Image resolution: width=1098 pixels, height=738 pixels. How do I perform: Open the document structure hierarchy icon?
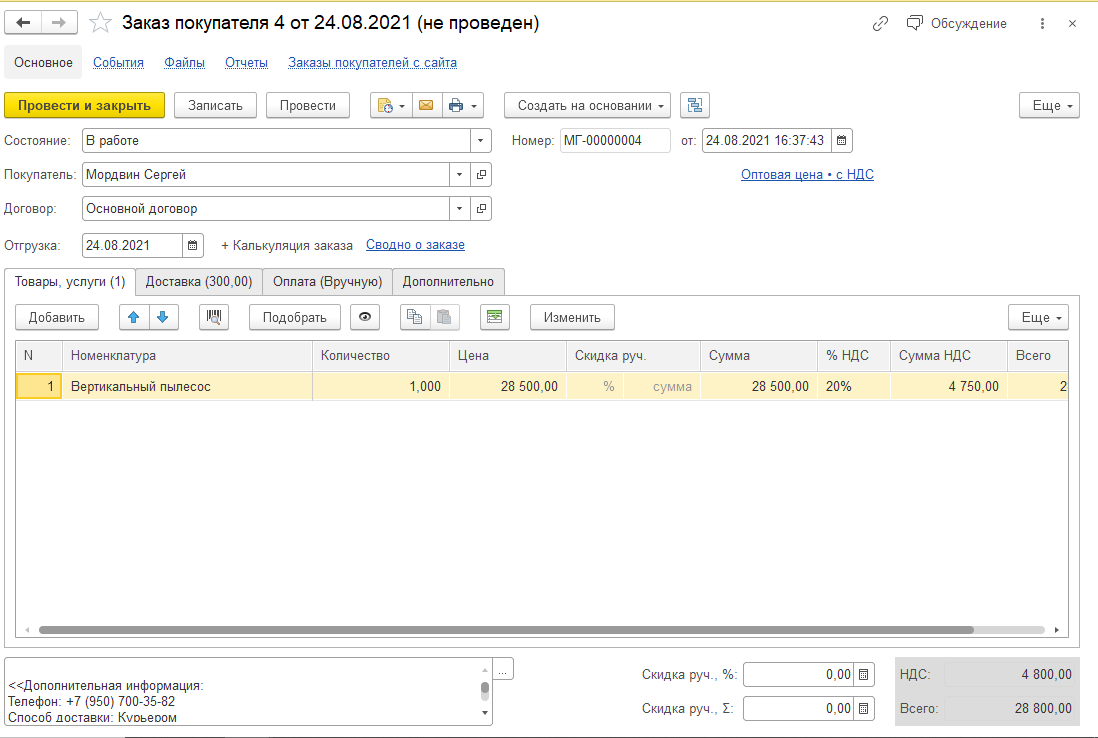pyautogui.click(x=695, y=105)
